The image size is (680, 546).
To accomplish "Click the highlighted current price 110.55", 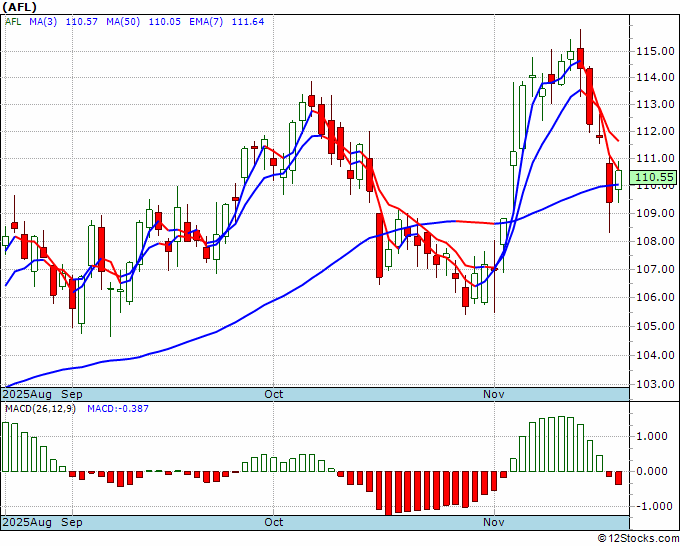I will [655, 177].
